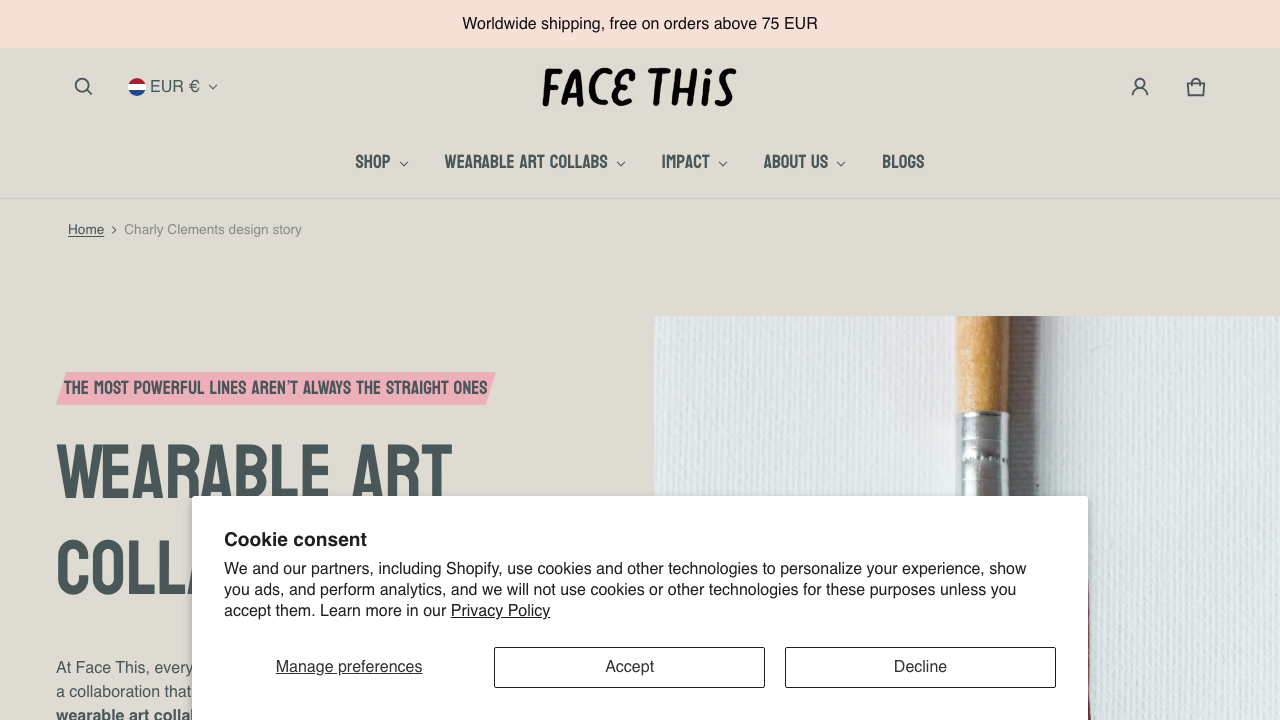This screenshot has width=1280, height=720.
Task: Open the search
Action: (x=83, y=86)
